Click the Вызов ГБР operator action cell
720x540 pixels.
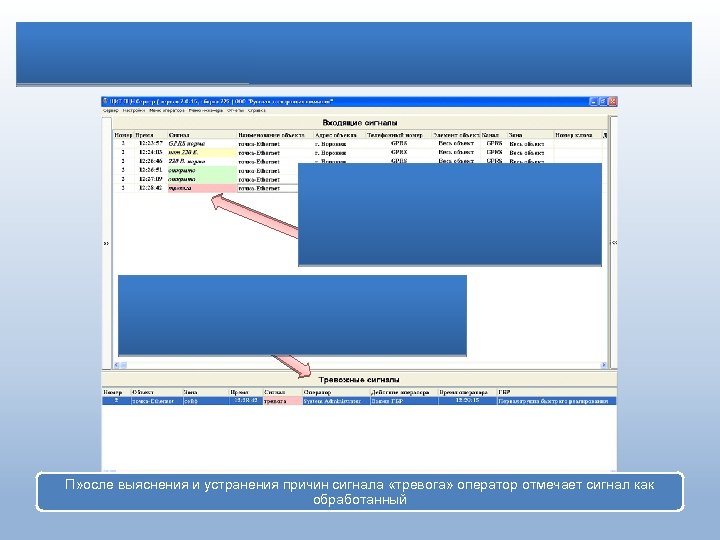(x=404, y=401)
